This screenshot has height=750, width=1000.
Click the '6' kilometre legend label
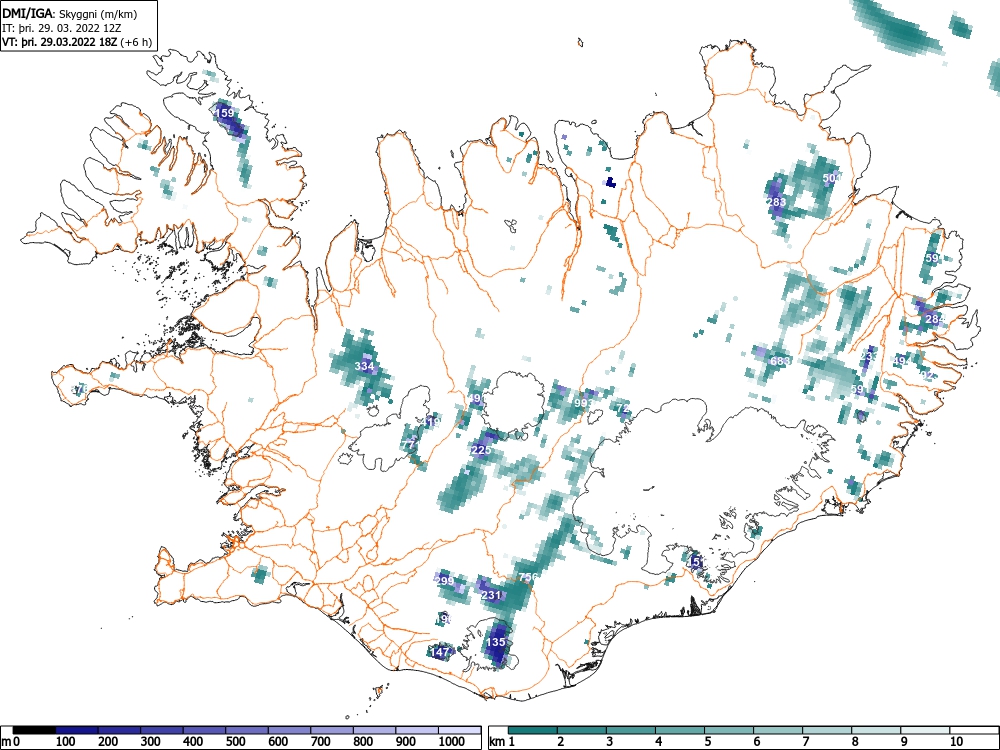(x=757, y=742)
